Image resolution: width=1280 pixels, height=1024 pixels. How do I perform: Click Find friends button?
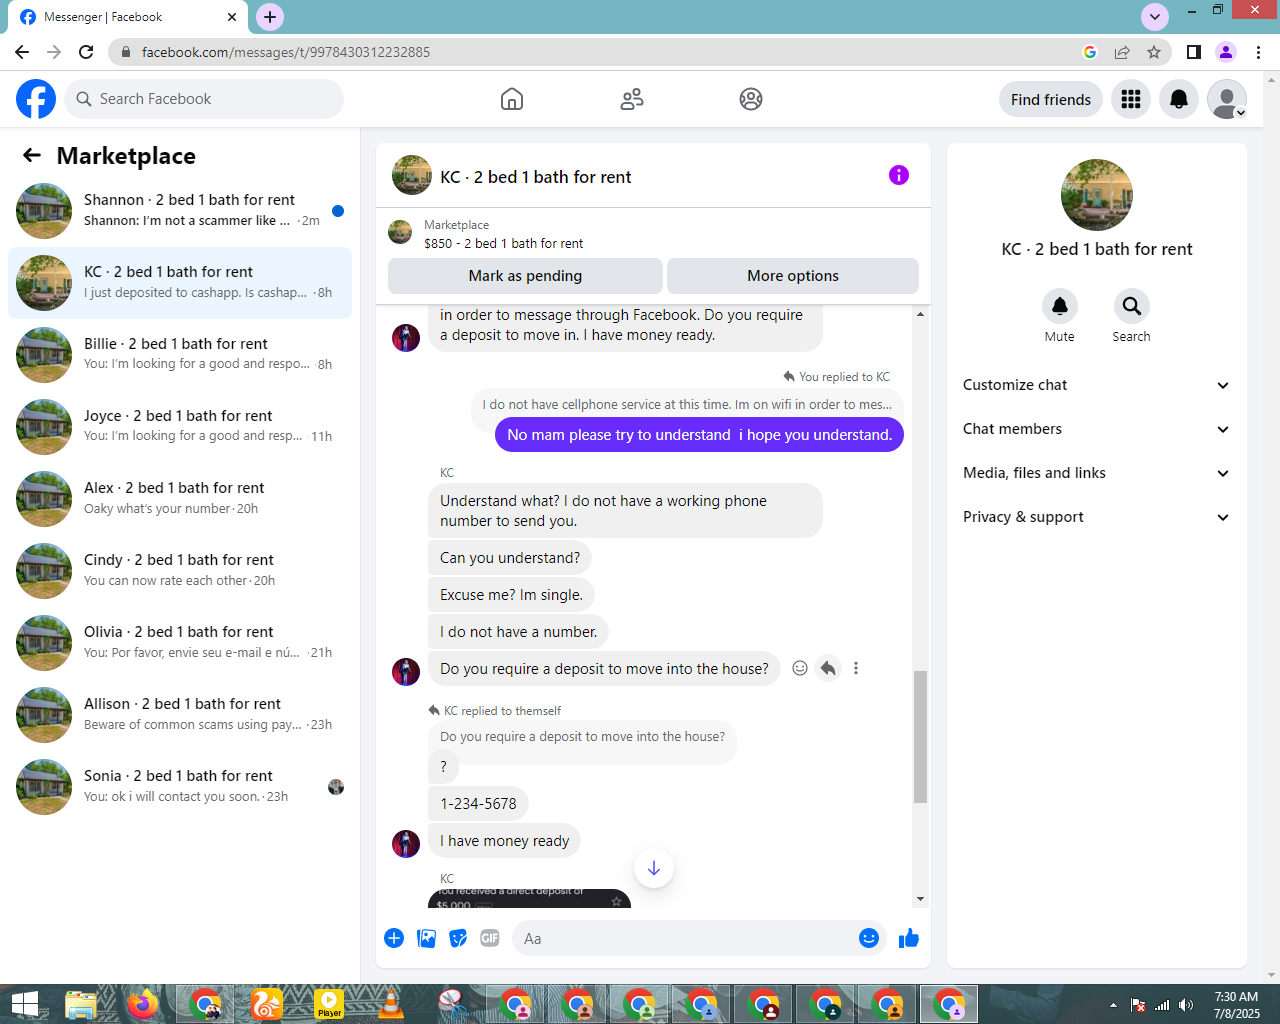pos(1051,99)
